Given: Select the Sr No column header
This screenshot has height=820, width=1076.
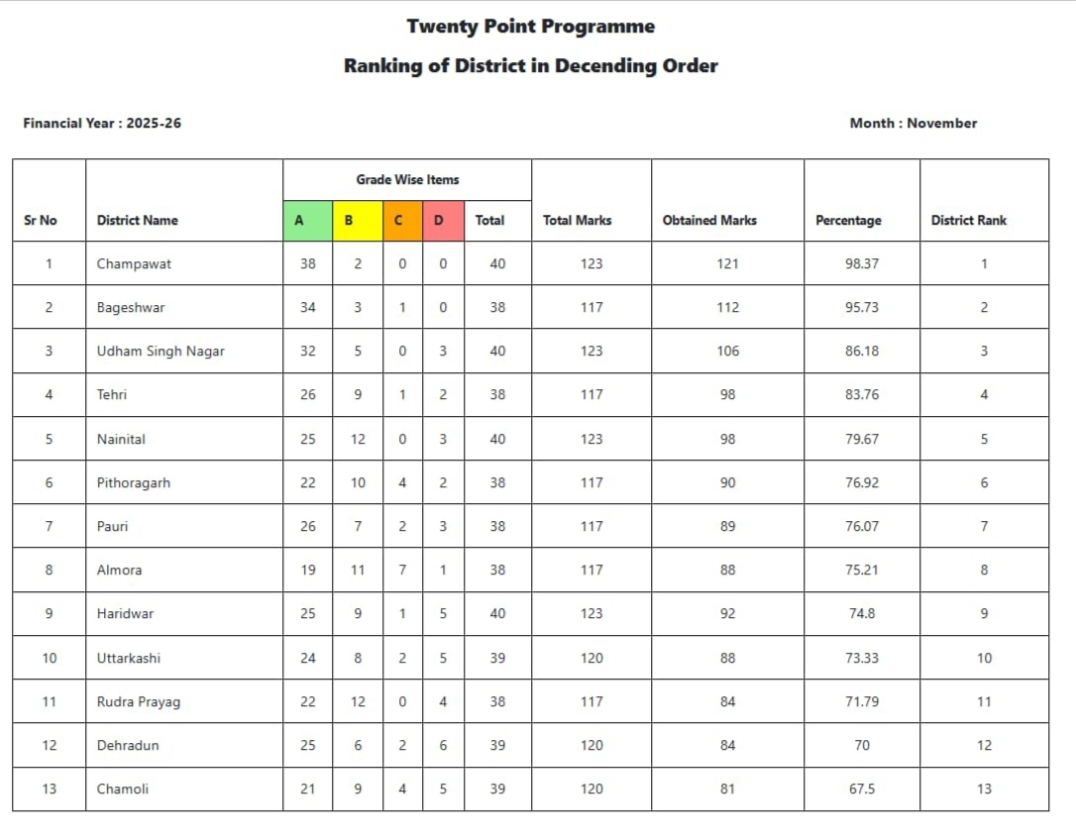Looking at the screenshot, I should tap(40, 220).
